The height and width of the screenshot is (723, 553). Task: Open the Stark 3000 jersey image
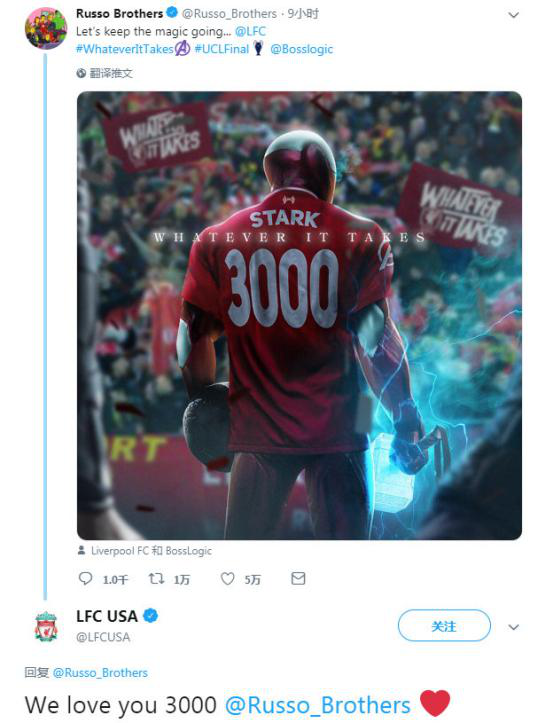299,315
